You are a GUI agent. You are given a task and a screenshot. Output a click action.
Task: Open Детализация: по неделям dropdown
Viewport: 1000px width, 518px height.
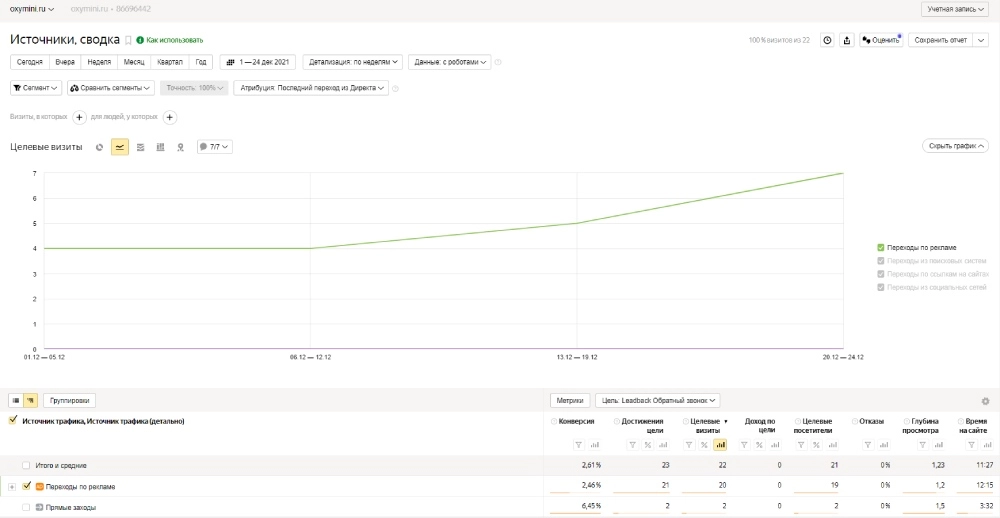pos(353,63)
